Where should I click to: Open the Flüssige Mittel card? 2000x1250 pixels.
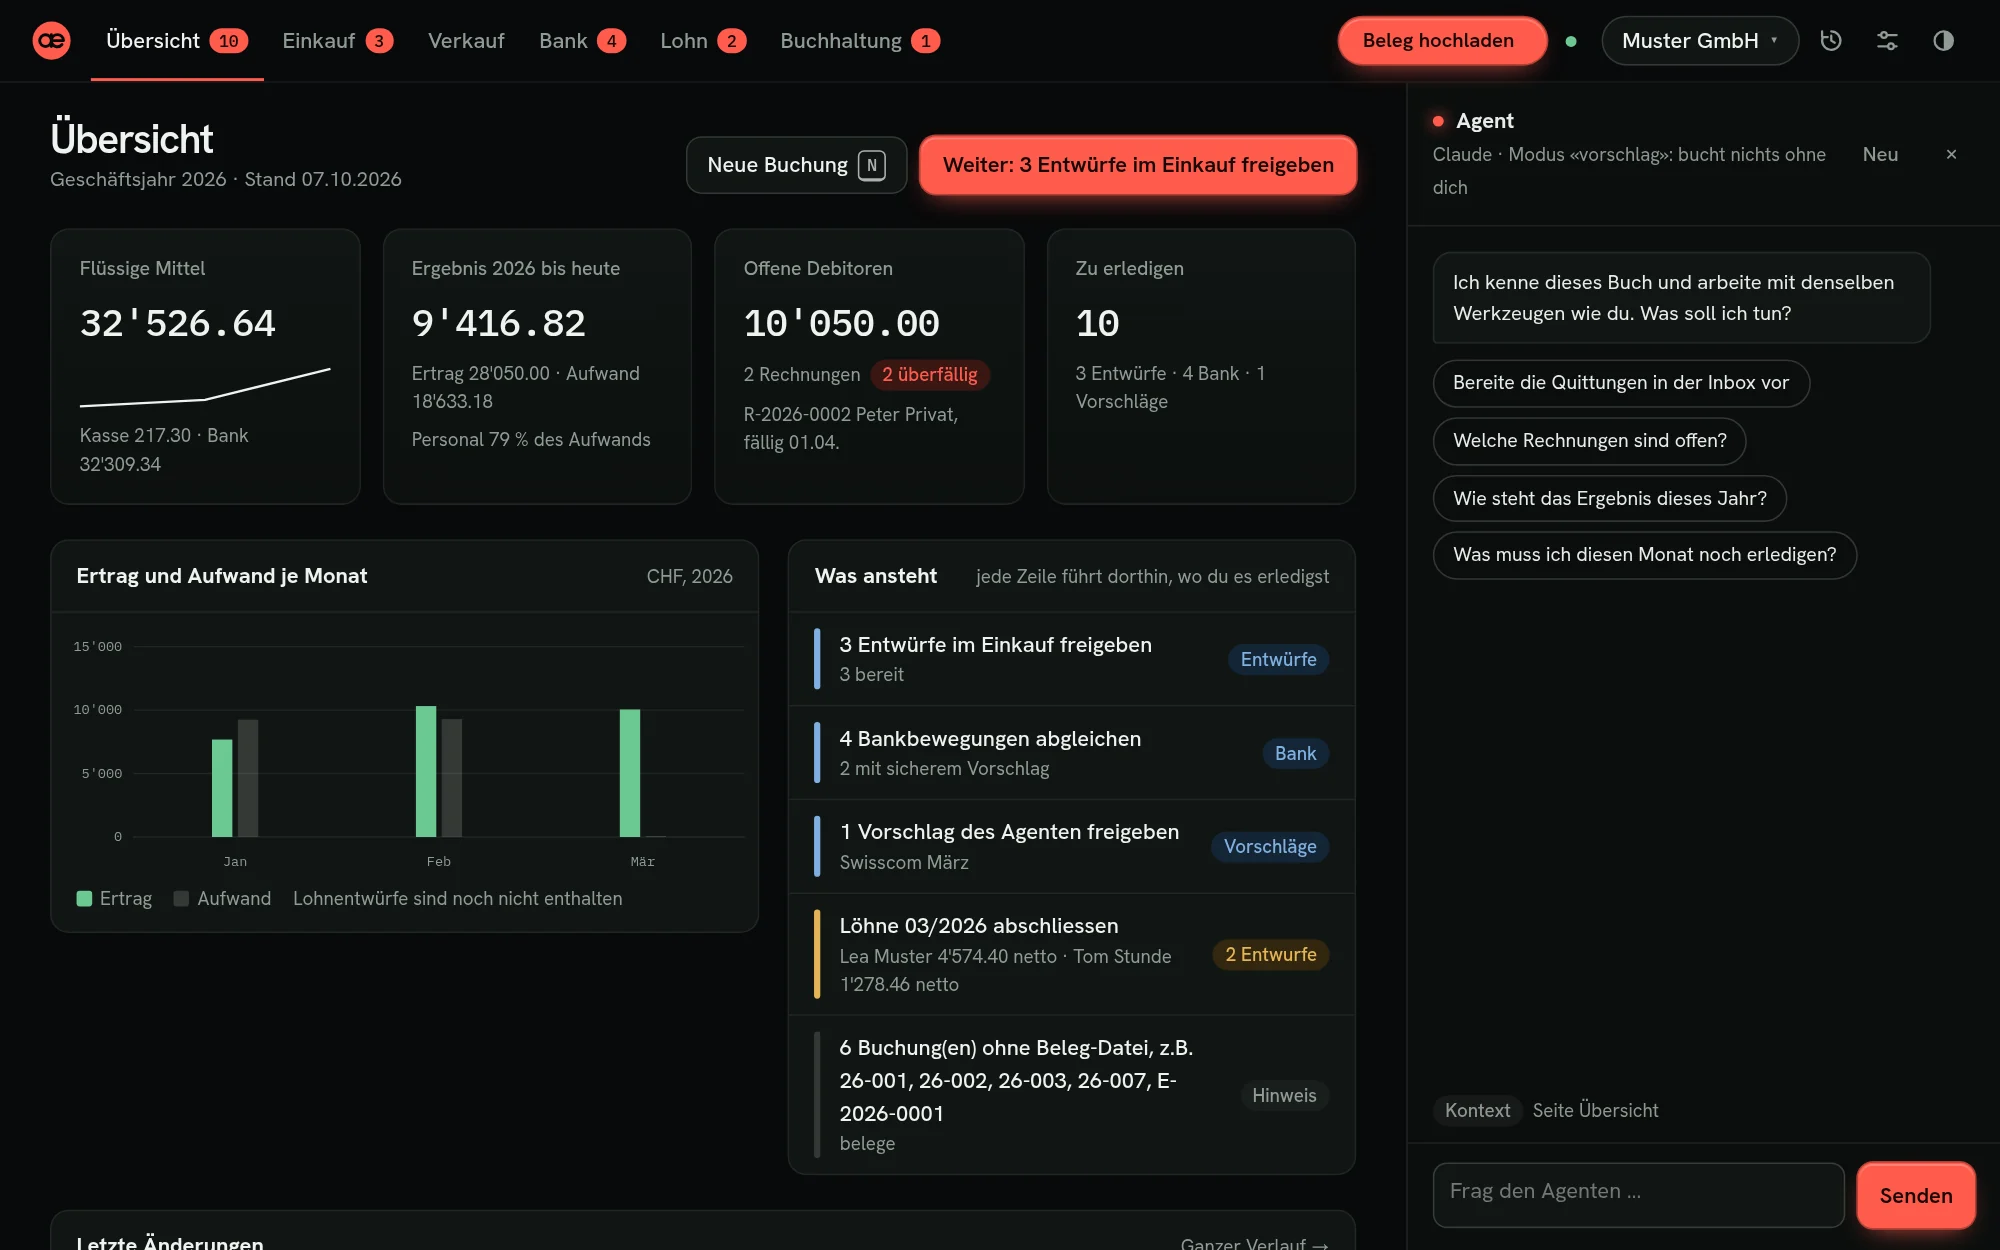coord(205,366)
